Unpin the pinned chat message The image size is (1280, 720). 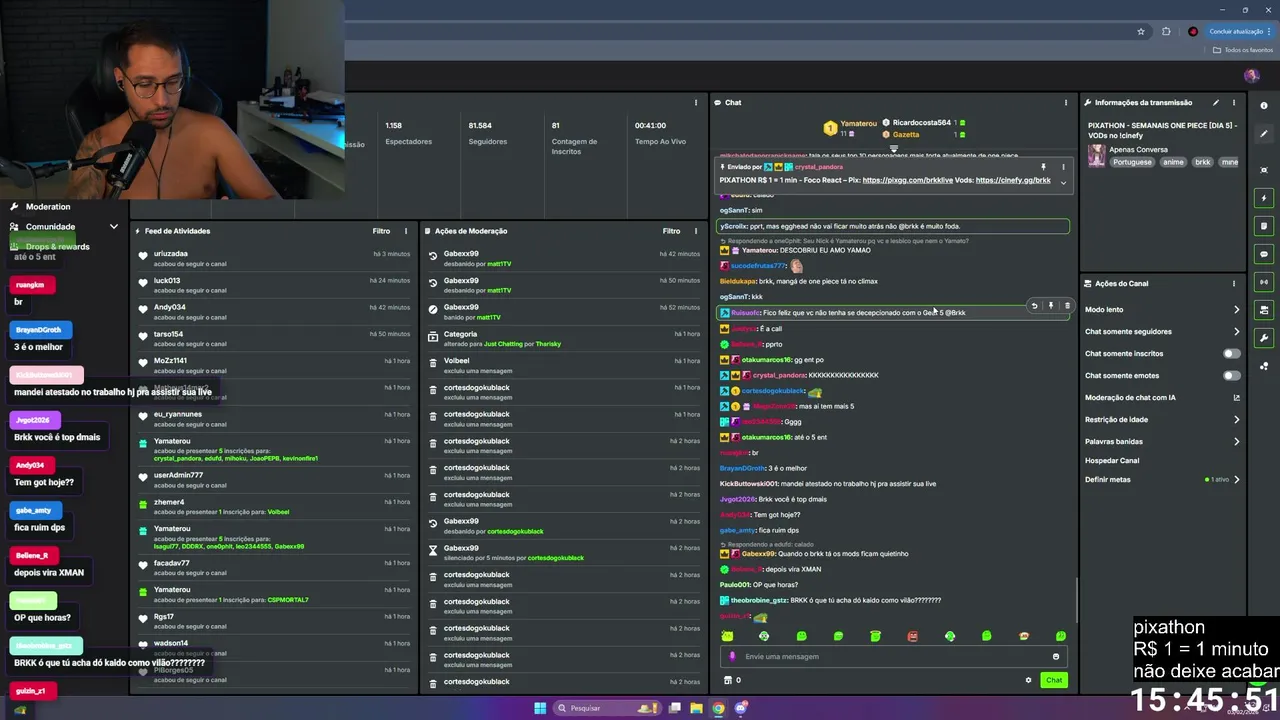coord(1043,167)
